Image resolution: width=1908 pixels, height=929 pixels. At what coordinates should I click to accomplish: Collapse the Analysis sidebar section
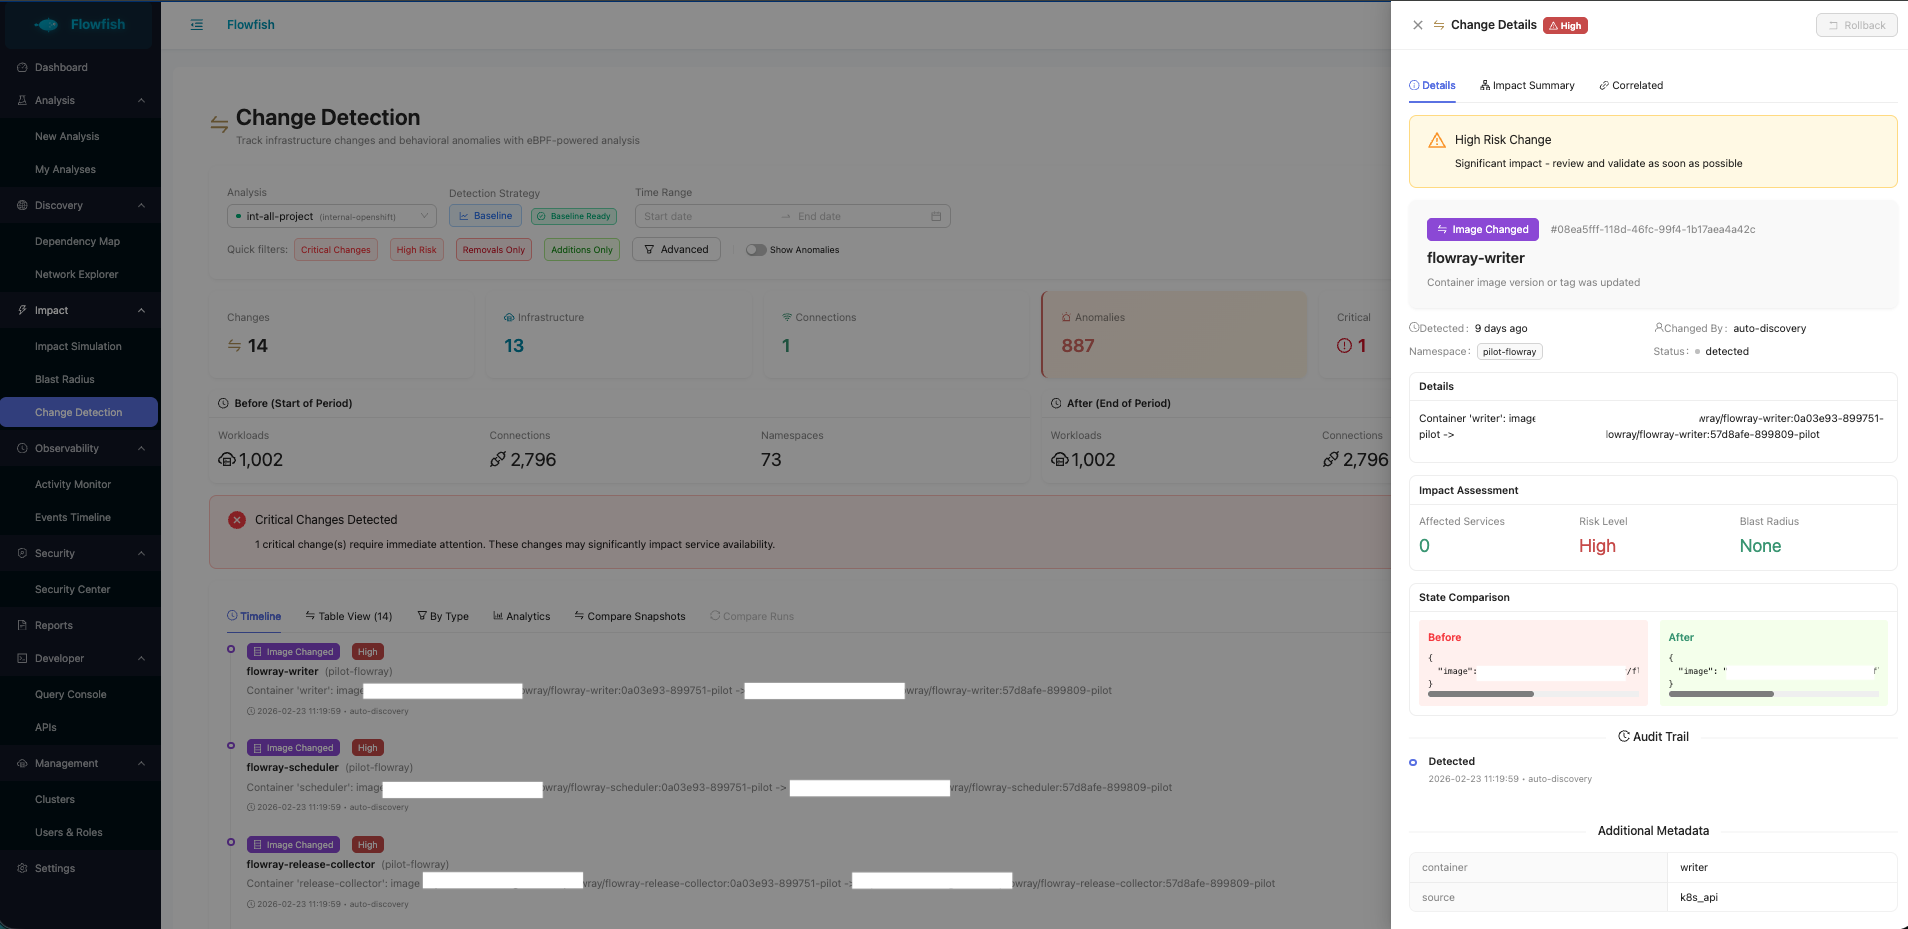[141, 100]
